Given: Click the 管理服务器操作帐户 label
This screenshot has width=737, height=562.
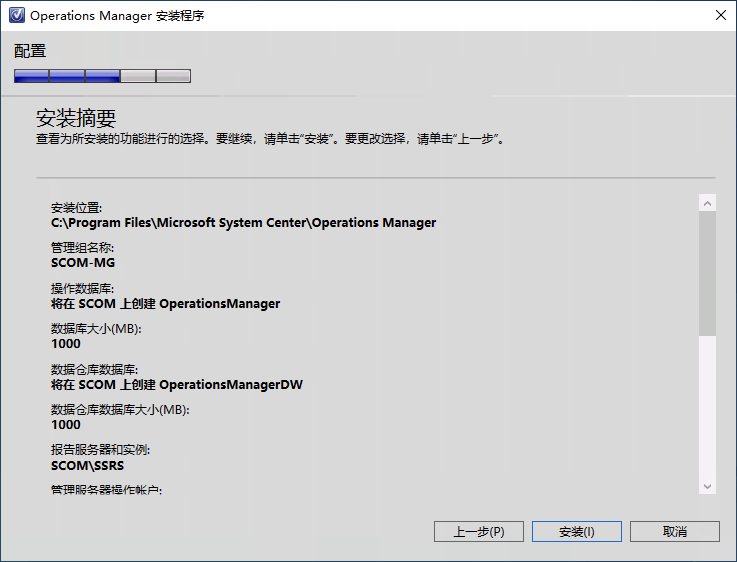Looking at the screenshot, I should click(x=106, y=490).
